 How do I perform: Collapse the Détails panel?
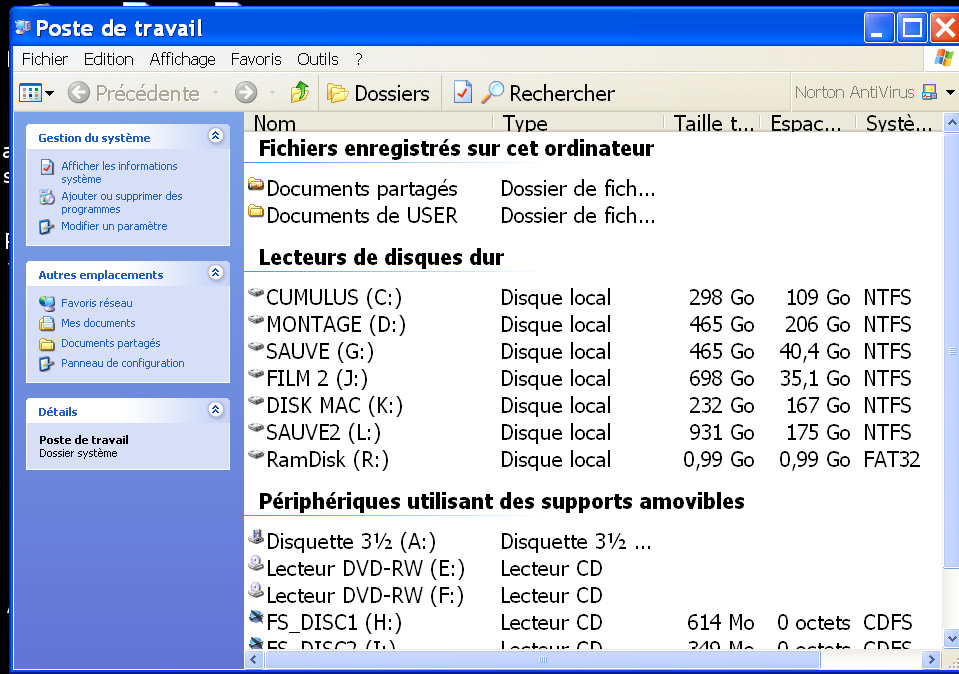(215, 410)
